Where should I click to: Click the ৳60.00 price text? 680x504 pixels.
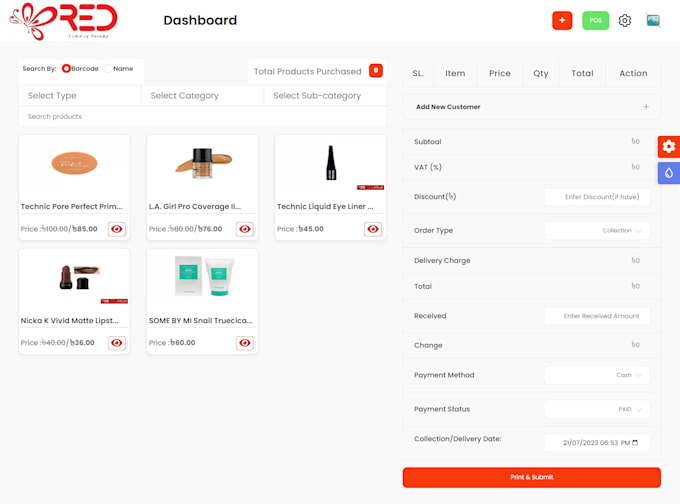[183, 343]
